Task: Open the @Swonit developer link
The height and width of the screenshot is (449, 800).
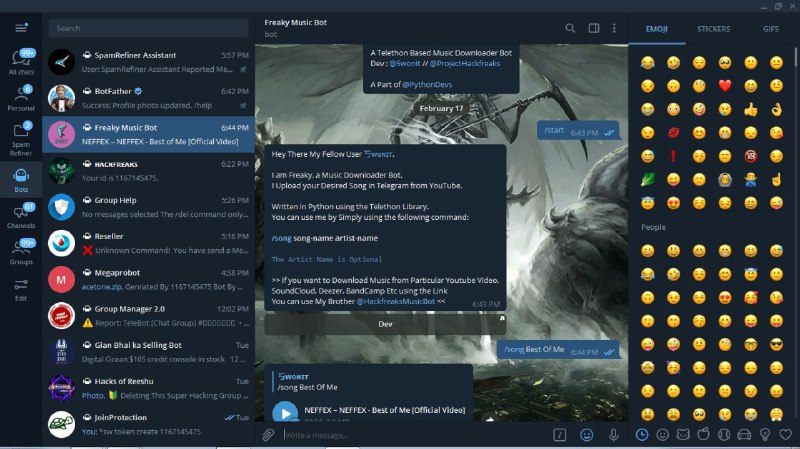Action: 405,63
